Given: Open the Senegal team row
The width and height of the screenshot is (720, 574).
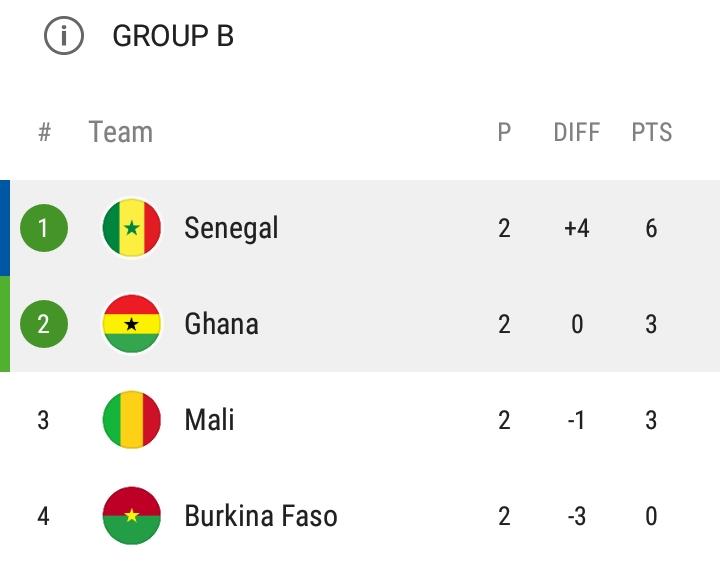Looking at the screenshot, I should click(360, 228).
